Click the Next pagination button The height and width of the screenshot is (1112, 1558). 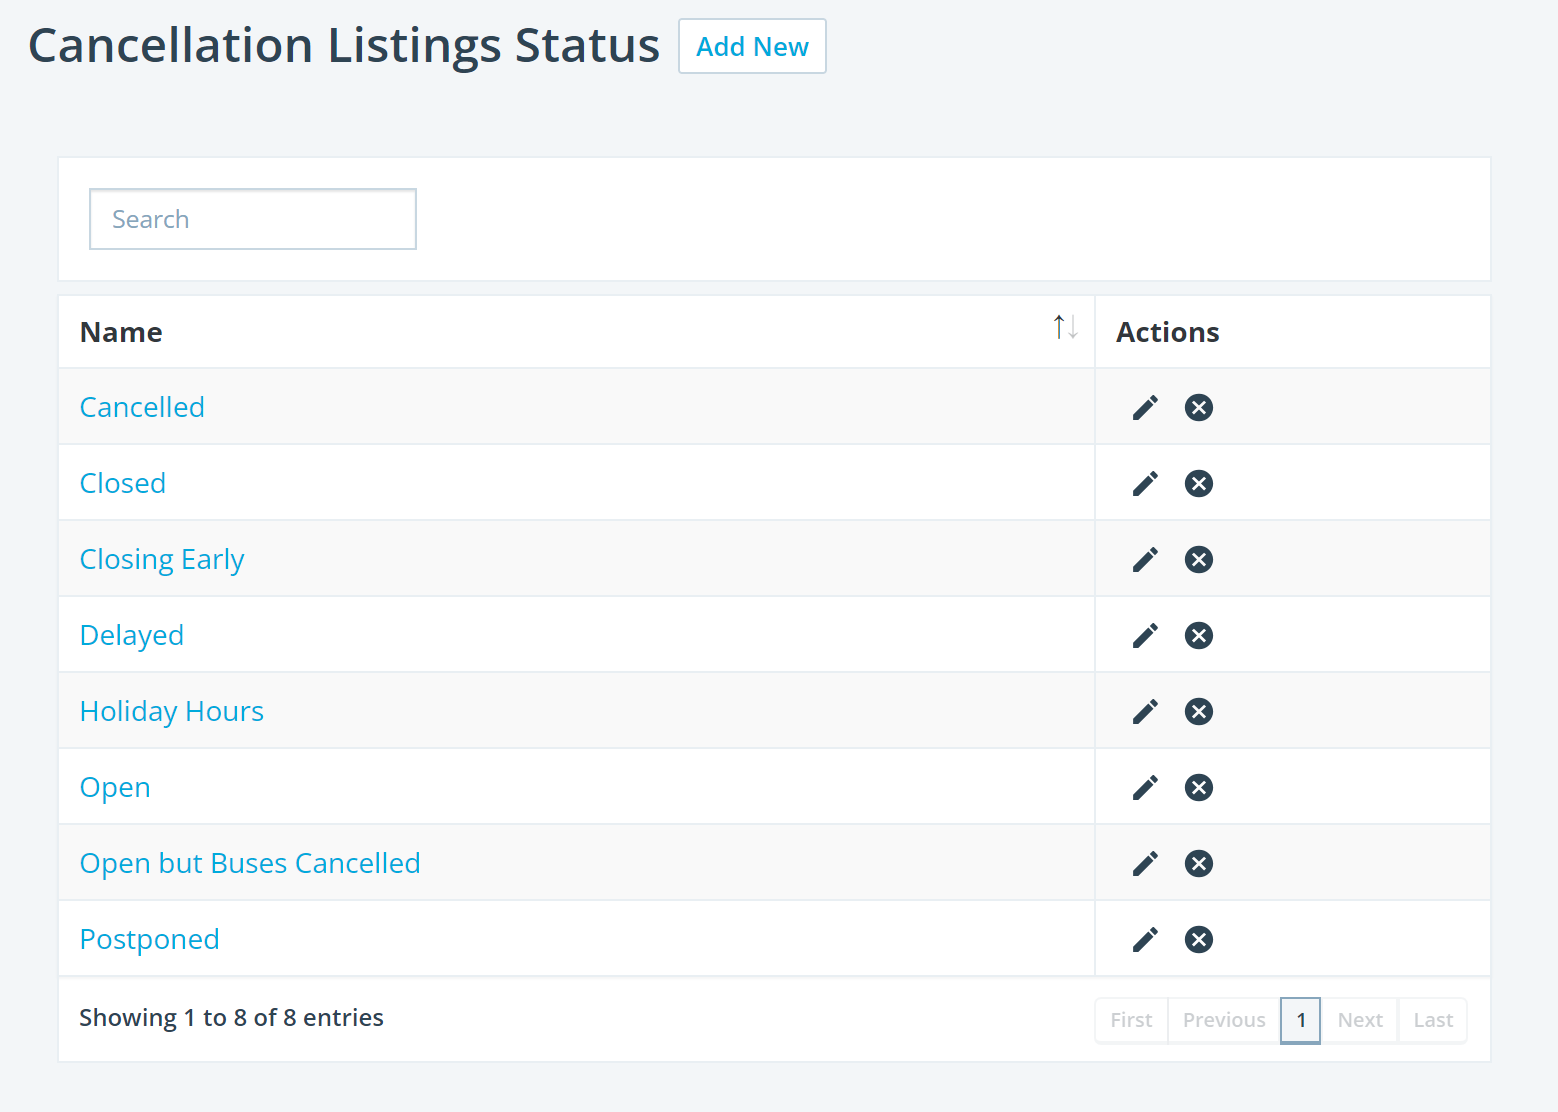(x=1359, y=1020)
